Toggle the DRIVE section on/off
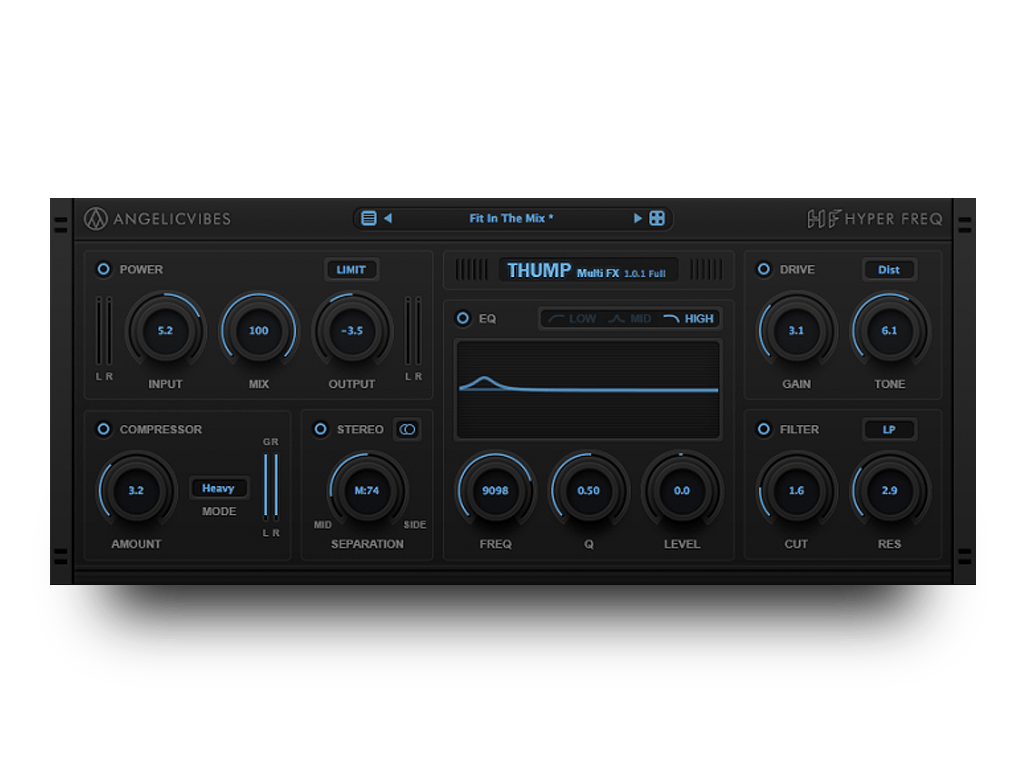Screen dimensions: 1027x783 [764, 269]
